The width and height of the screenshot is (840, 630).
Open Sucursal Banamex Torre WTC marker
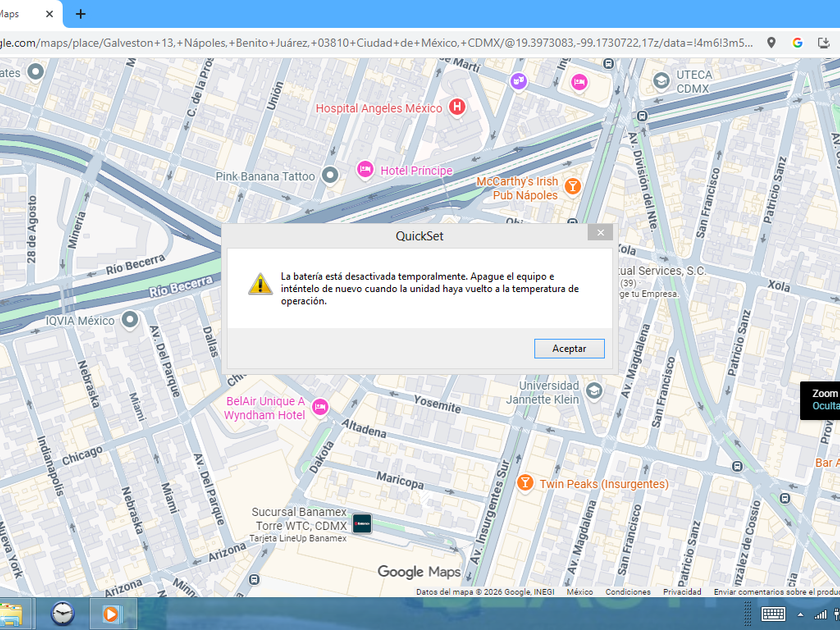pos(362,523)
